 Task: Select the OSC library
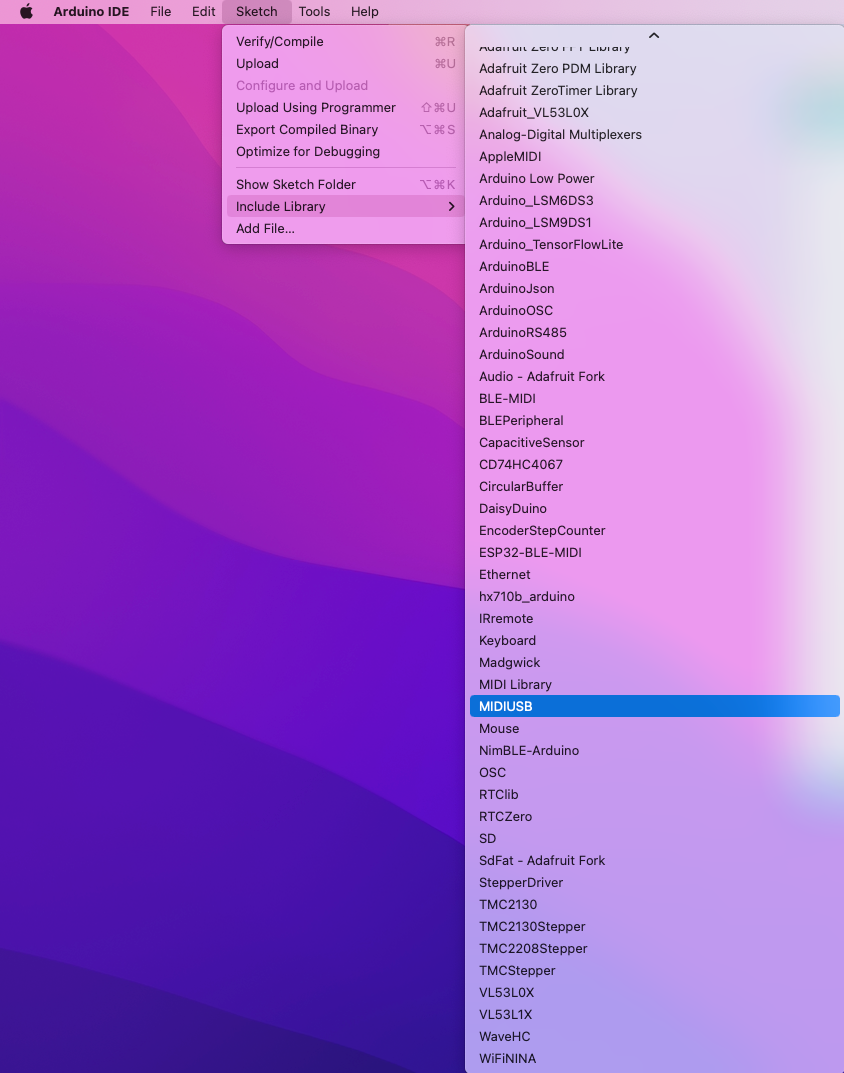click(655, 772)
